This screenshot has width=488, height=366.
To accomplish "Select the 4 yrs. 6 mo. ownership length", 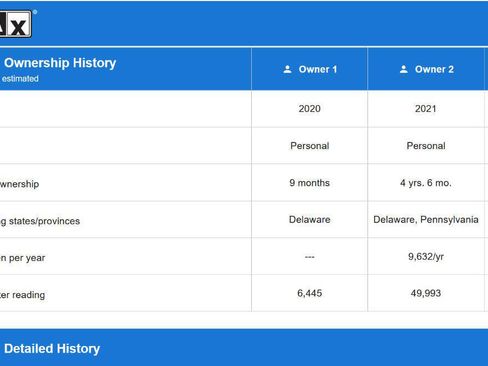I will (x=426, y=183).
